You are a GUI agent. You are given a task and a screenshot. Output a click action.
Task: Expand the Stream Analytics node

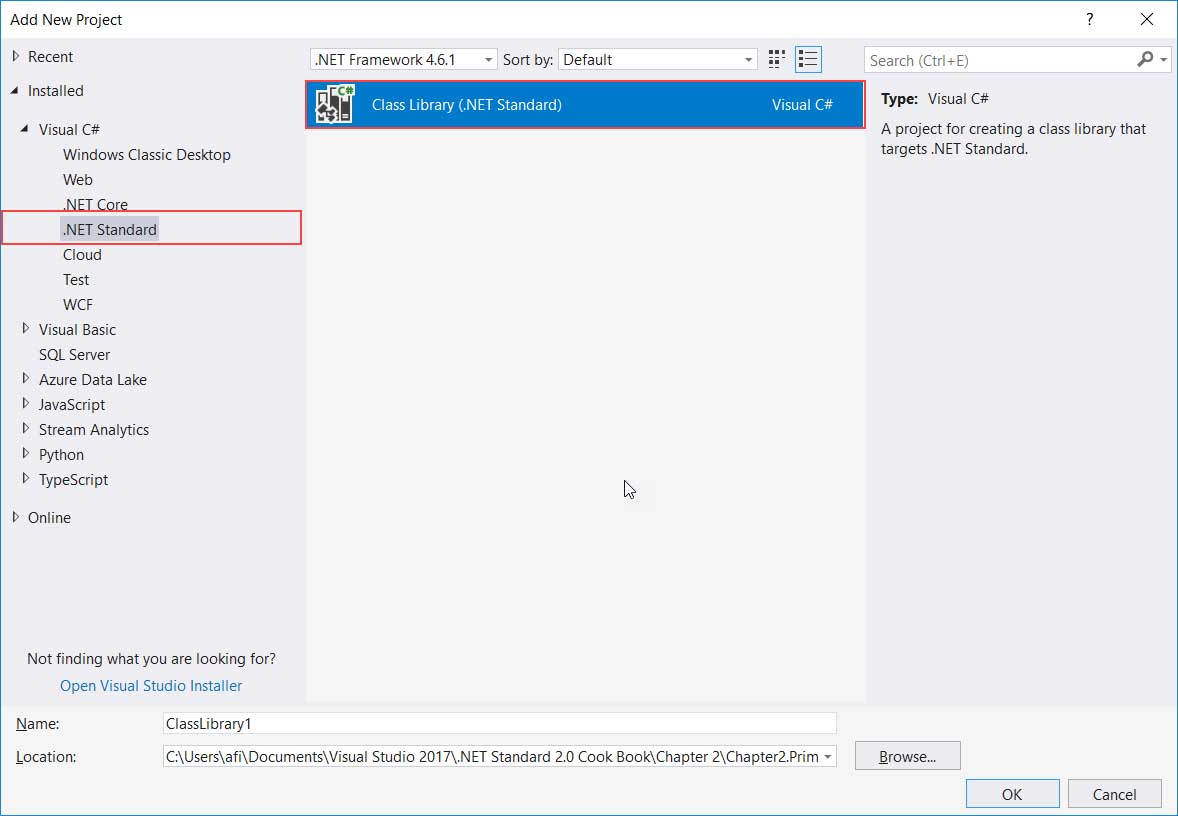[x=26, y=429]
